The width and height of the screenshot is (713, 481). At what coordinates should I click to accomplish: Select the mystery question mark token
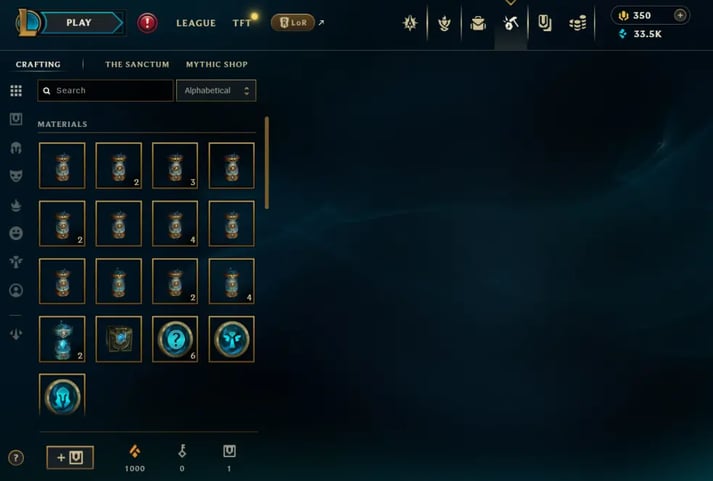click(x=175, y=339)
